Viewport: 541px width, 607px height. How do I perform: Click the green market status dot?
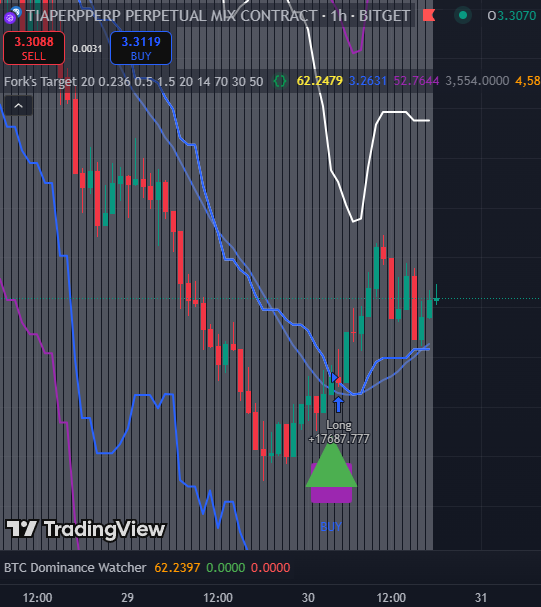[462, 15]
